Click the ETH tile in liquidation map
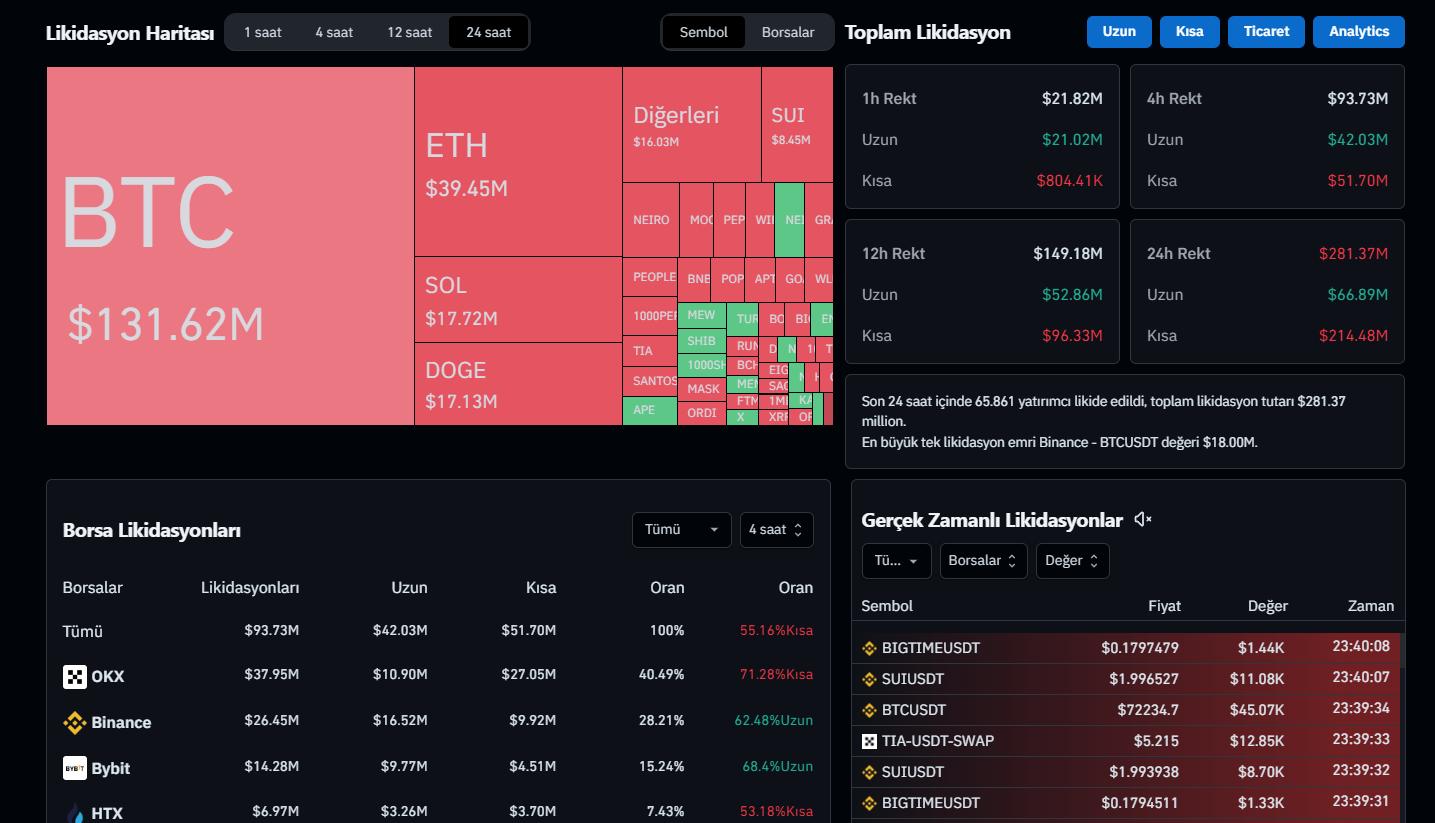The image size is (1435, 823). (x=518, y=160)
